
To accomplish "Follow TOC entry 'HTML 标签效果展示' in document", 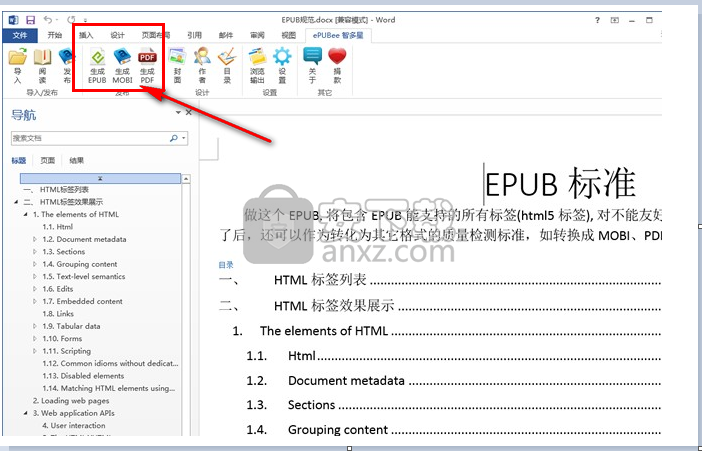I will (334, 305).
